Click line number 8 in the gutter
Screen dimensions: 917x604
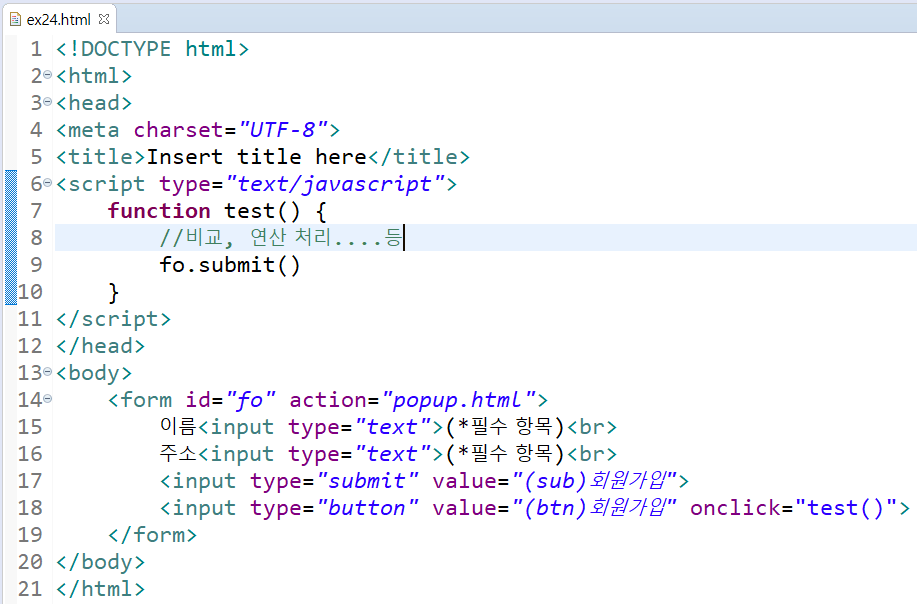[36, 237]
